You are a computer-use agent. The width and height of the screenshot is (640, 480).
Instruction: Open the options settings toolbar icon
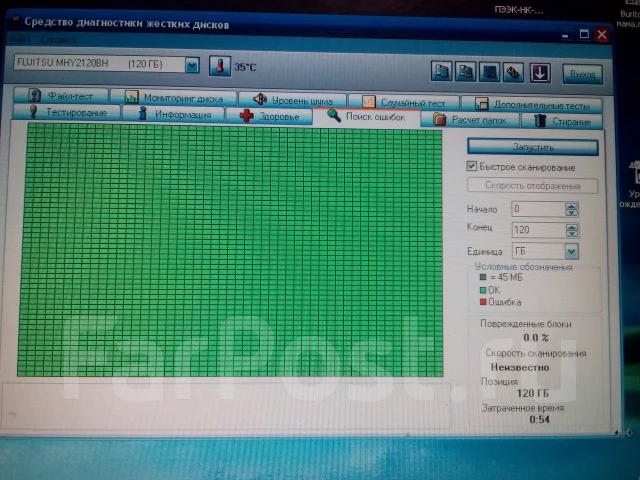513,73
